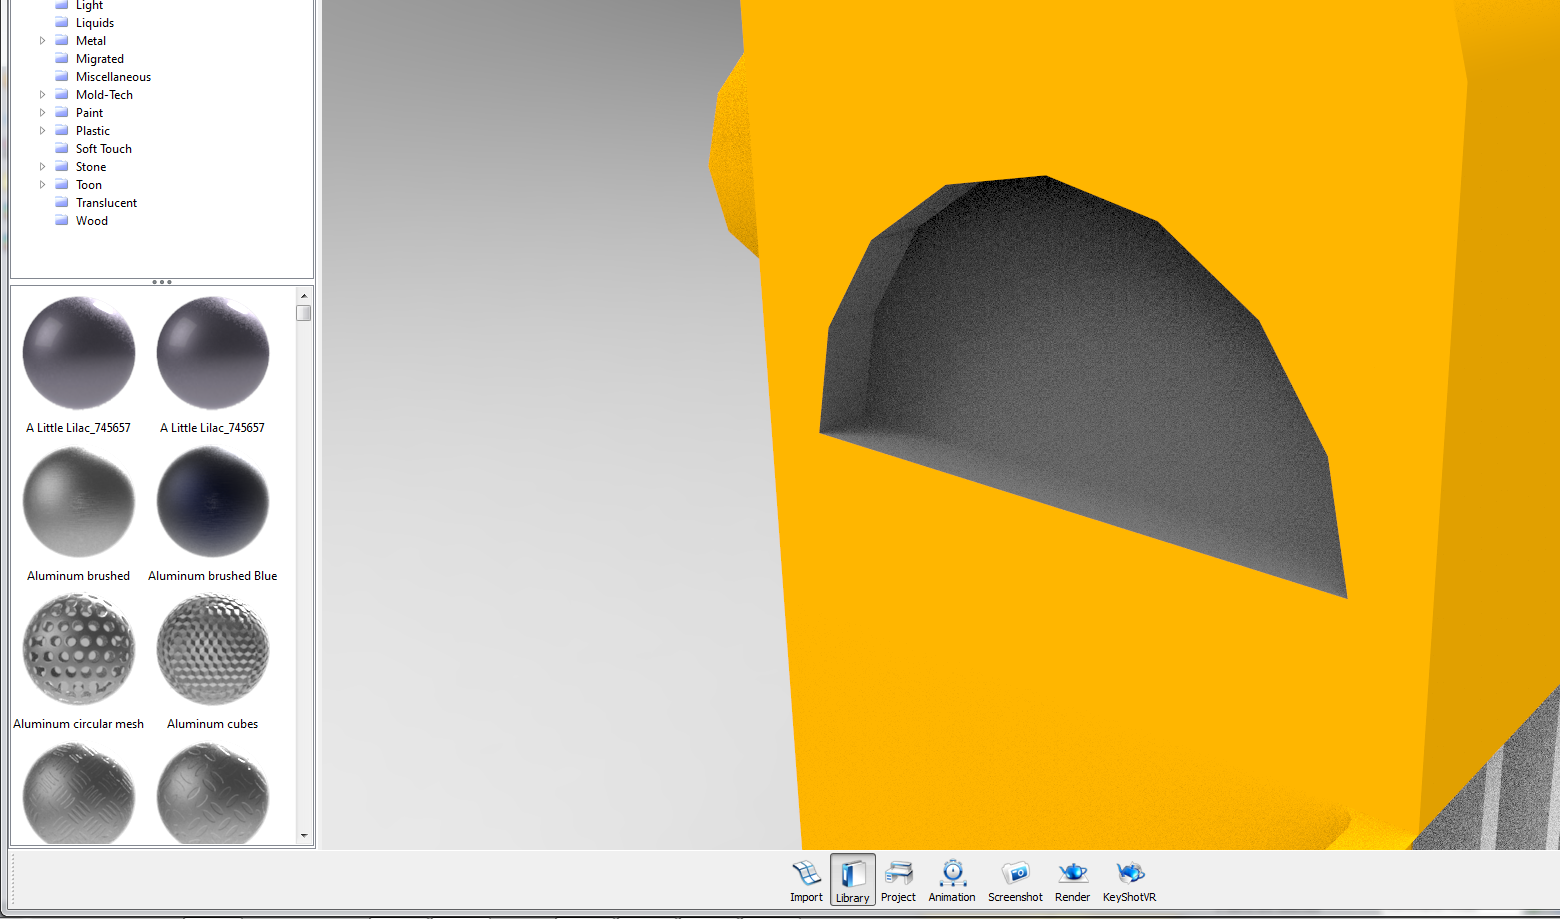Select the Translucent materials folder

(x=107, y=202)
